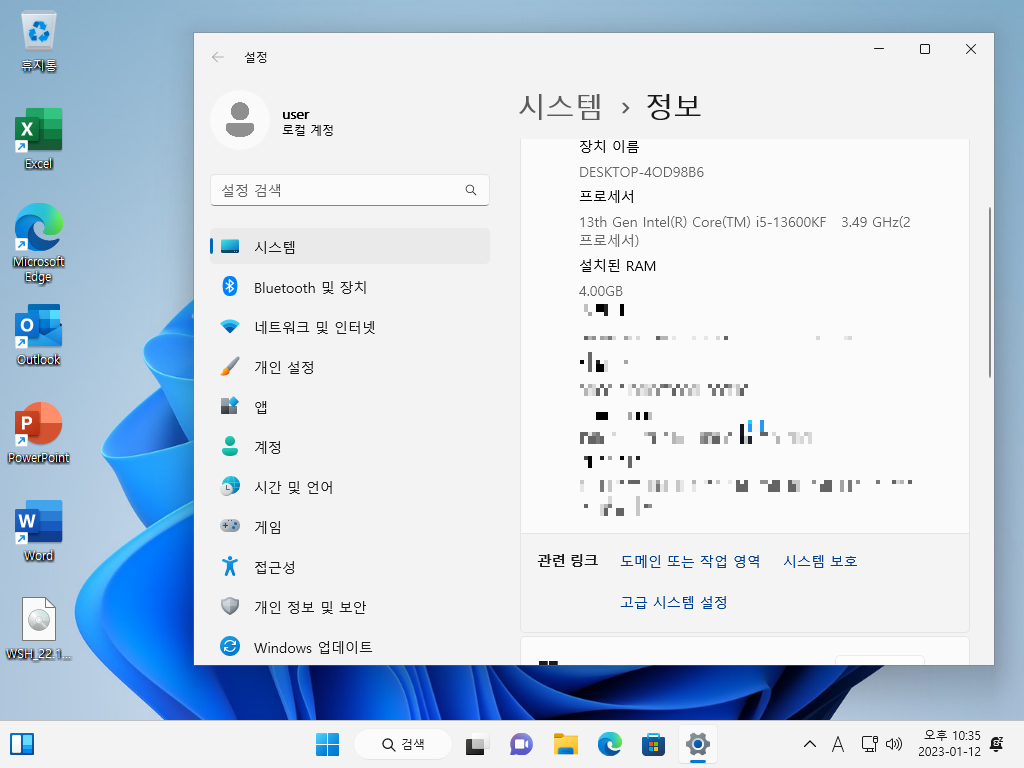
Task: Open Bluetooth and devices settings
Action: [350, 287]
